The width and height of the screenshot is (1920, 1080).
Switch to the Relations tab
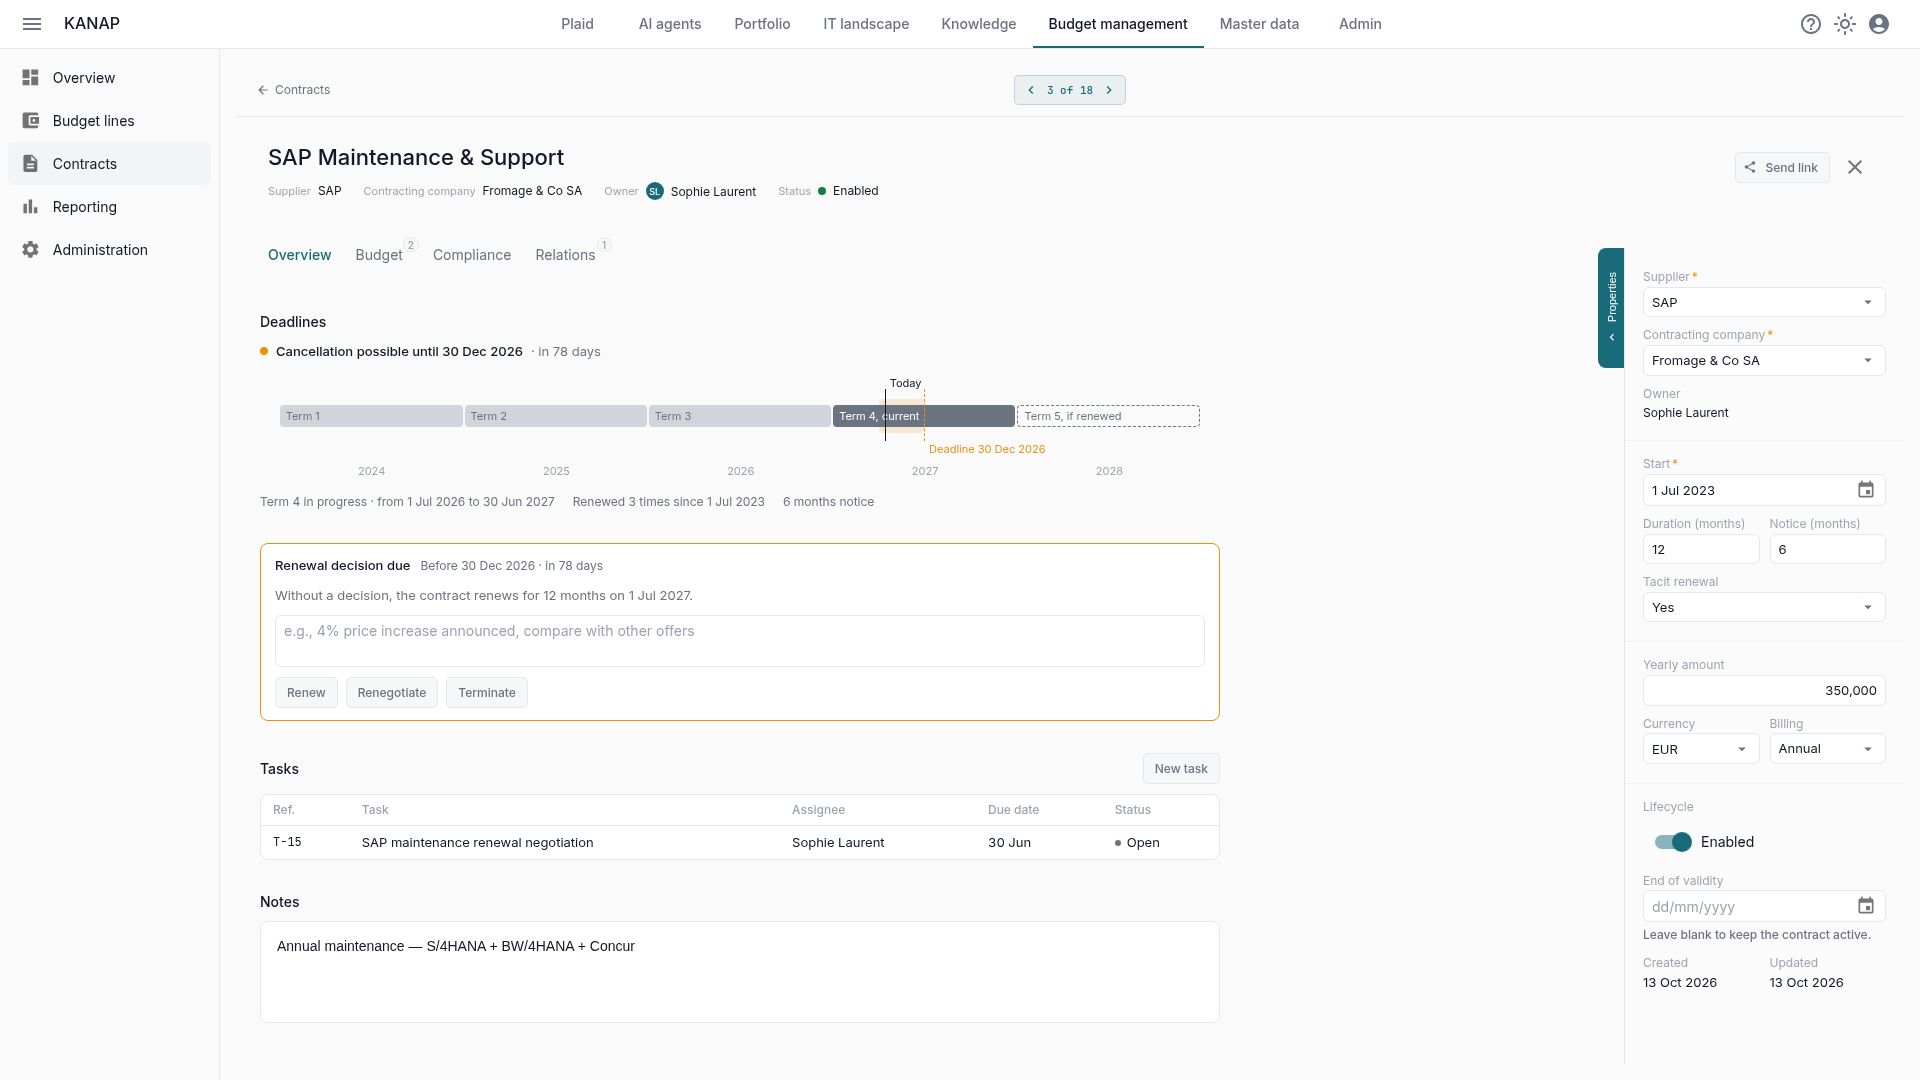point(565,255)
